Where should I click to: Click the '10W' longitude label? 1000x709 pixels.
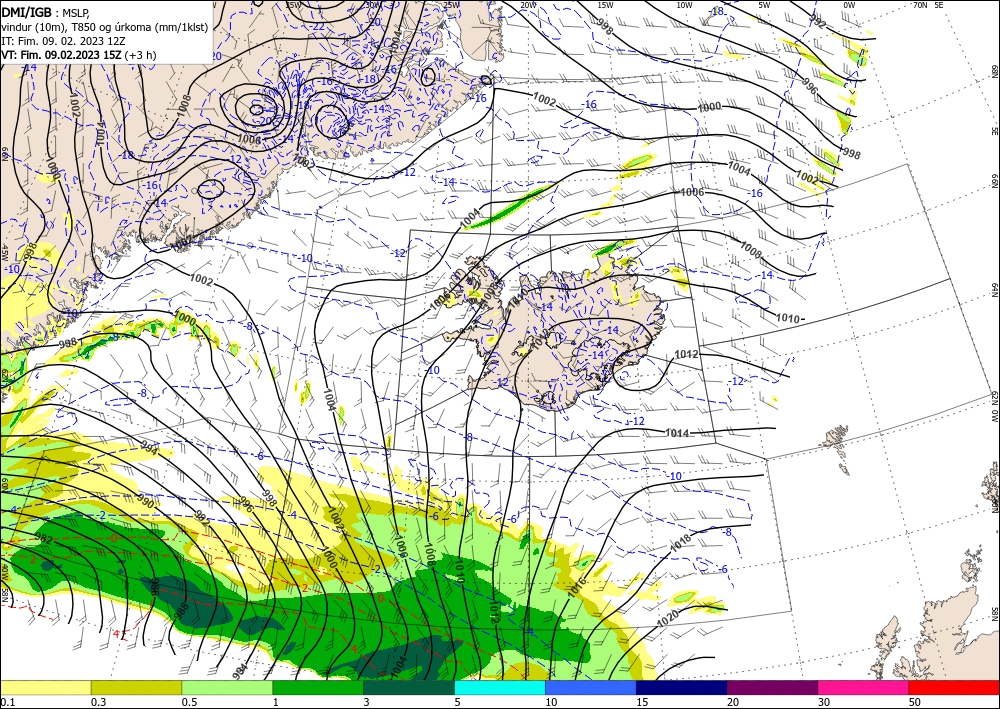pos(684,5)
